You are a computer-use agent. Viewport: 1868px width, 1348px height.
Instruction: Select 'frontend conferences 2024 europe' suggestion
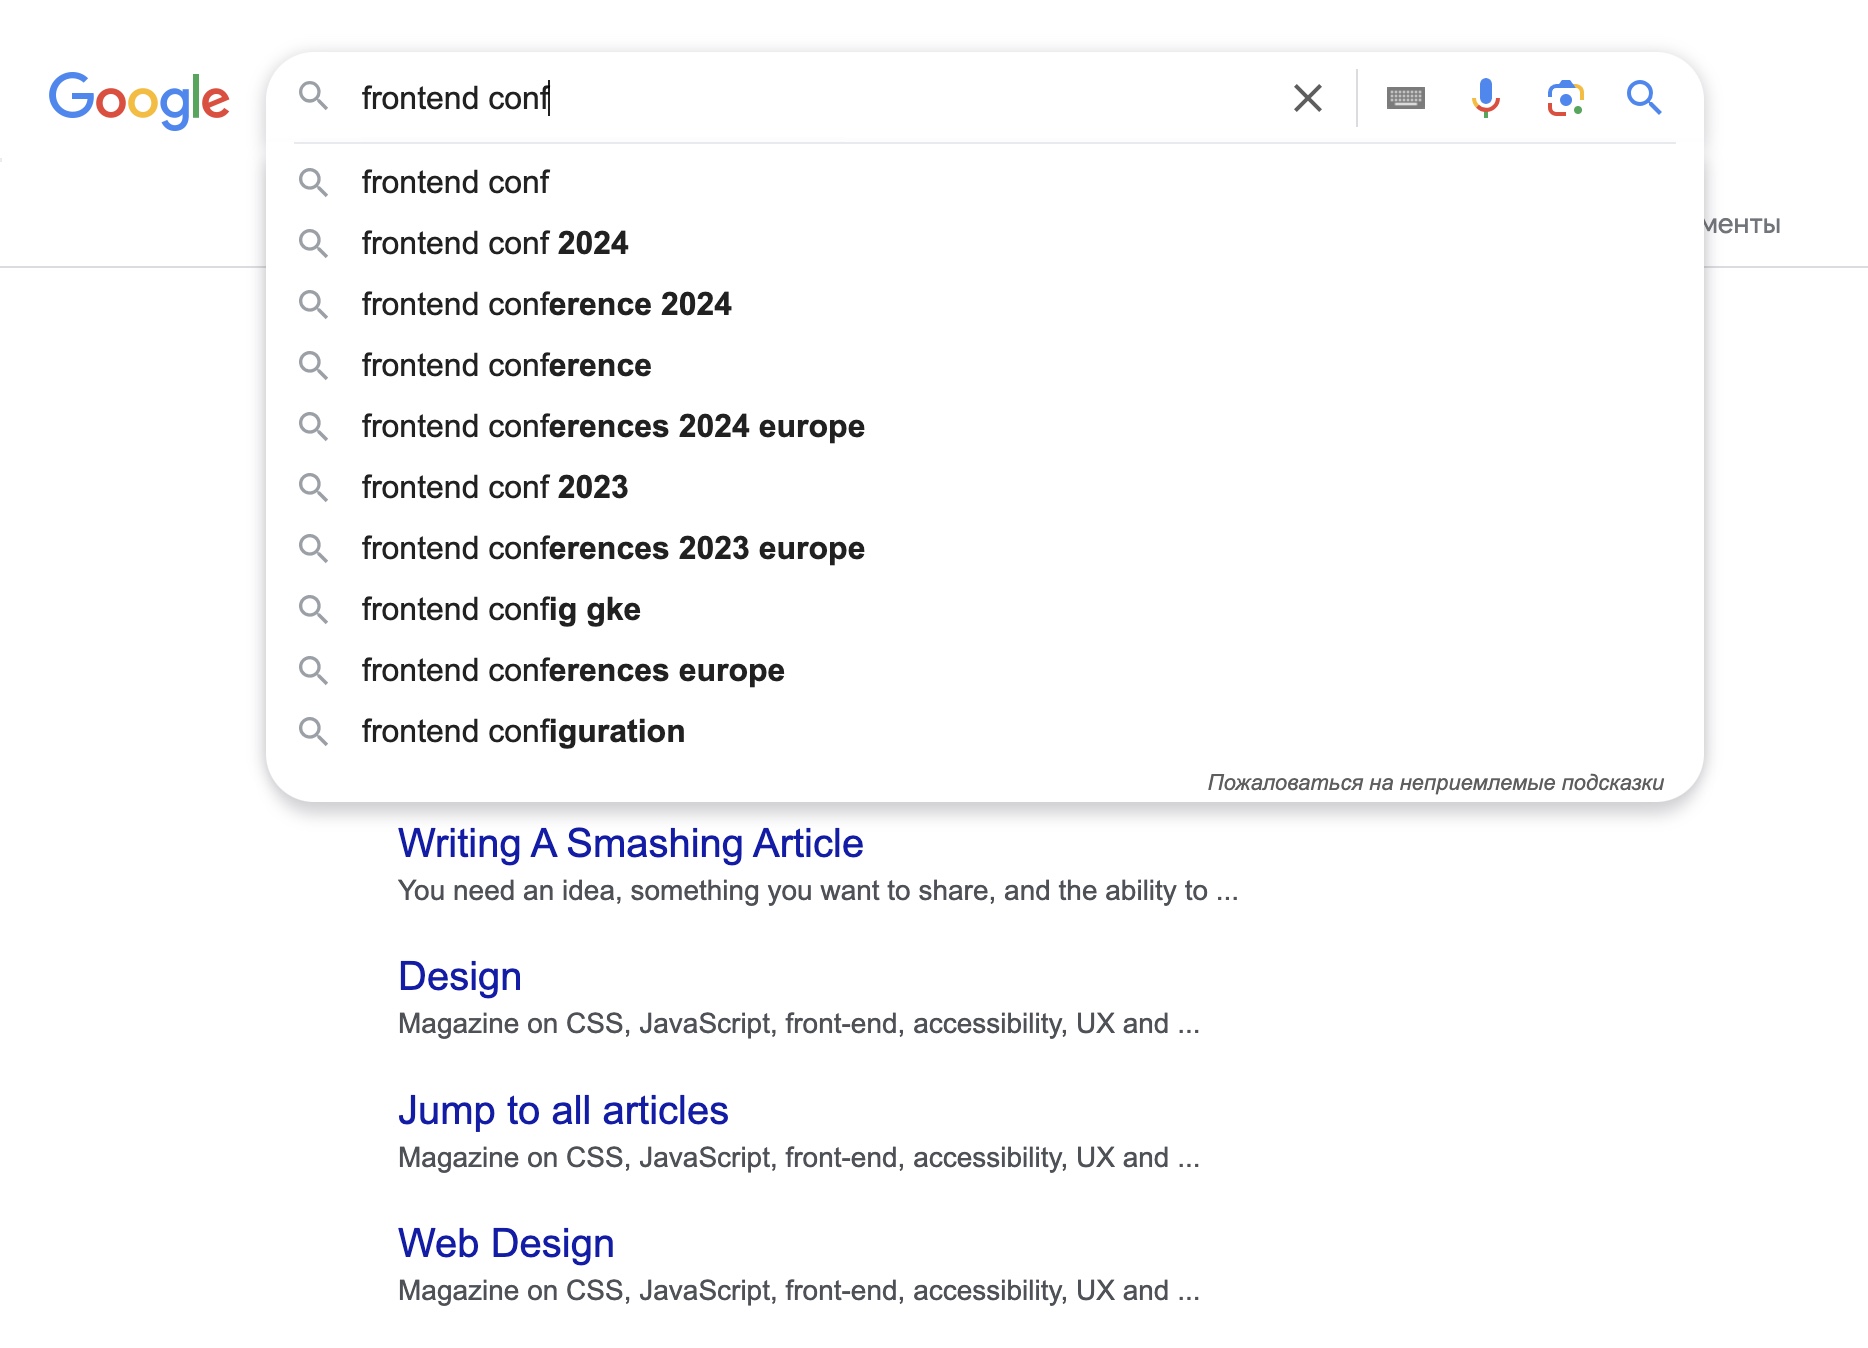click(613, 426)
